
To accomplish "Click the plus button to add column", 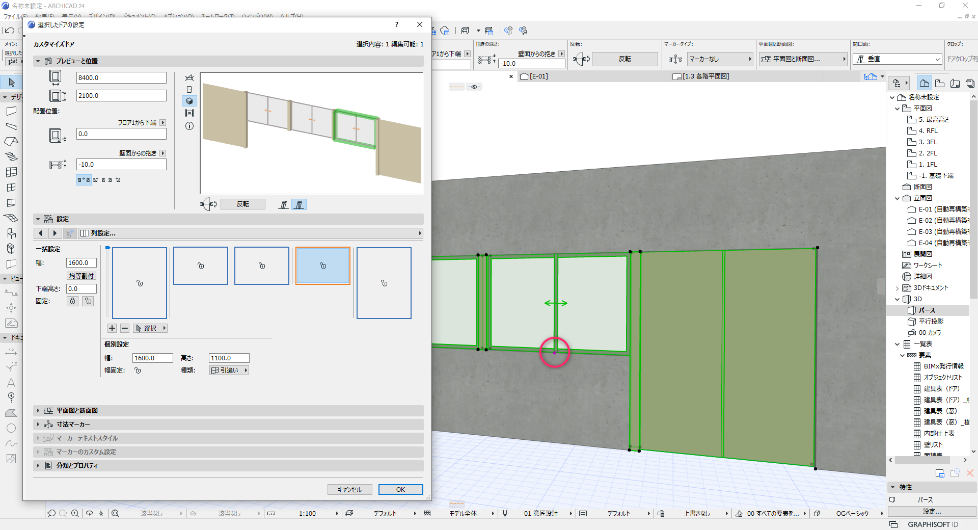I will click(x=112, y=327).
